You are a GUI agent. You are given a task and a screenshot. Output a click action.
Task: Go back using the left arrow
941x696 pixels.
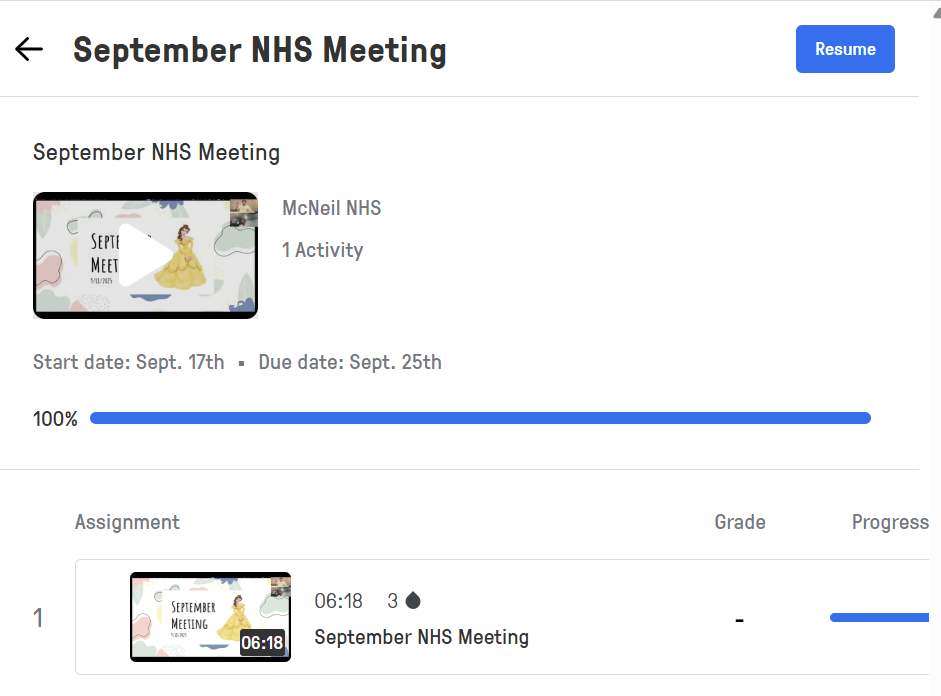[x=29, y=49]
